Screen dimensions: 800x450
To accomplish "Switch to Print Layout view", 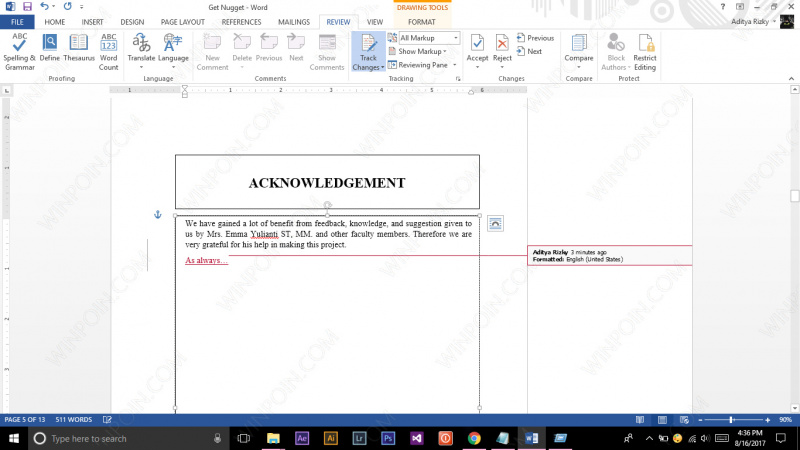I will pos(662,420).
